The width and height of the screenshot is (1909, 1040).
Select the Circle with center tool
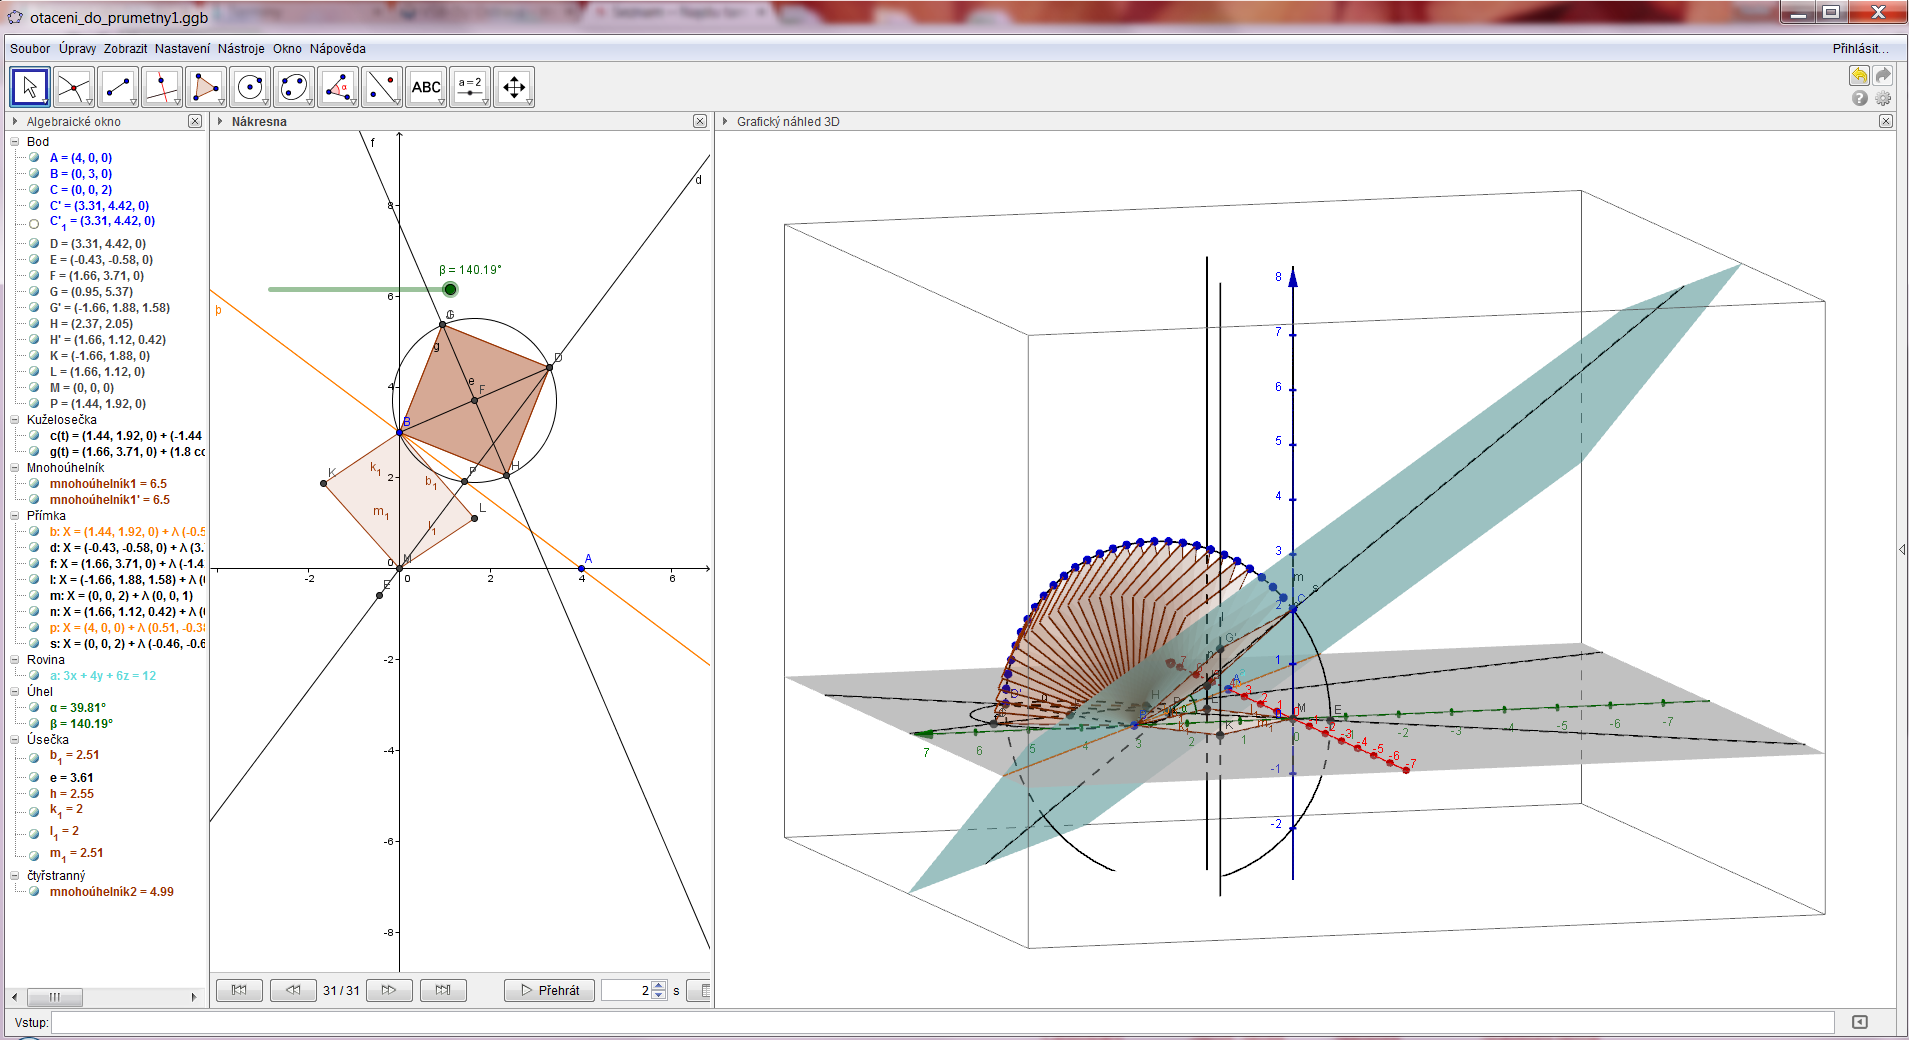pyautogui.click(x=250, y=87)
